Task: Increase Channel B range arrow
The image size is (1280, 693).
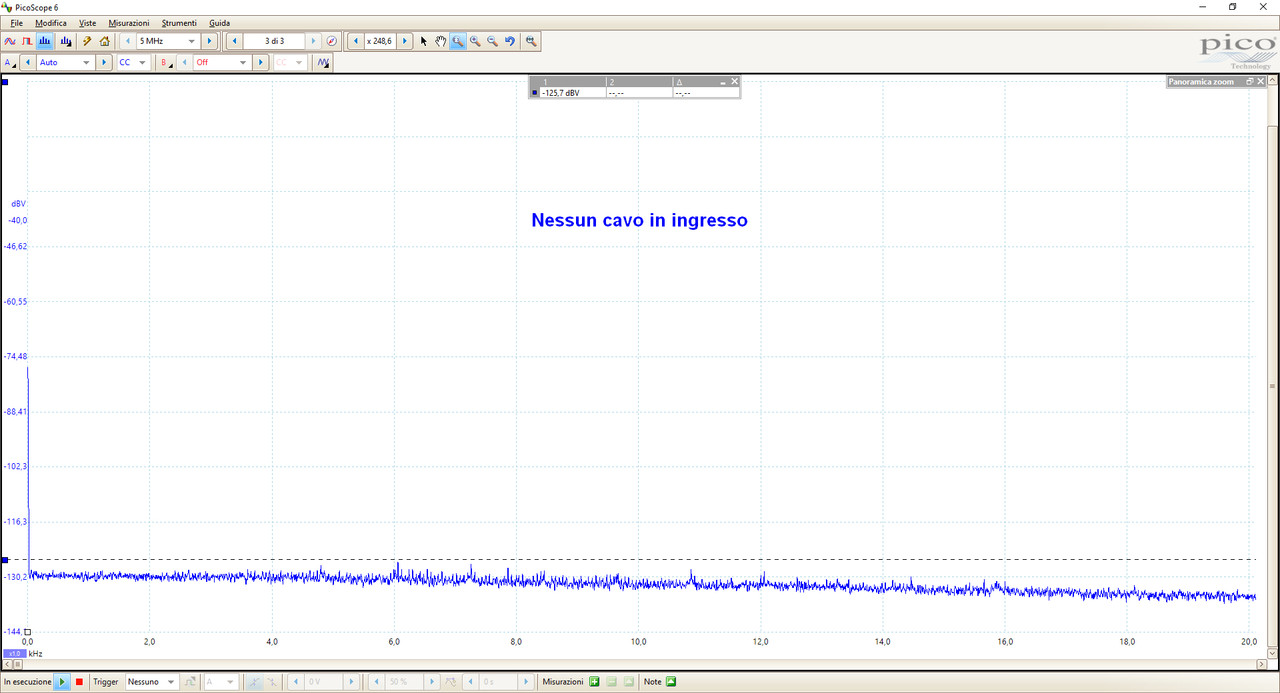Action: pyautogui.click(x=260, y=62)
